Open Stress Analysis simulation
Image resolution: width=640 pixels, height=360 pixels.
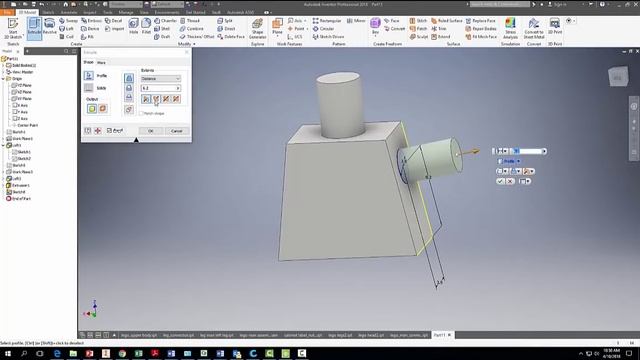(510, 29)
